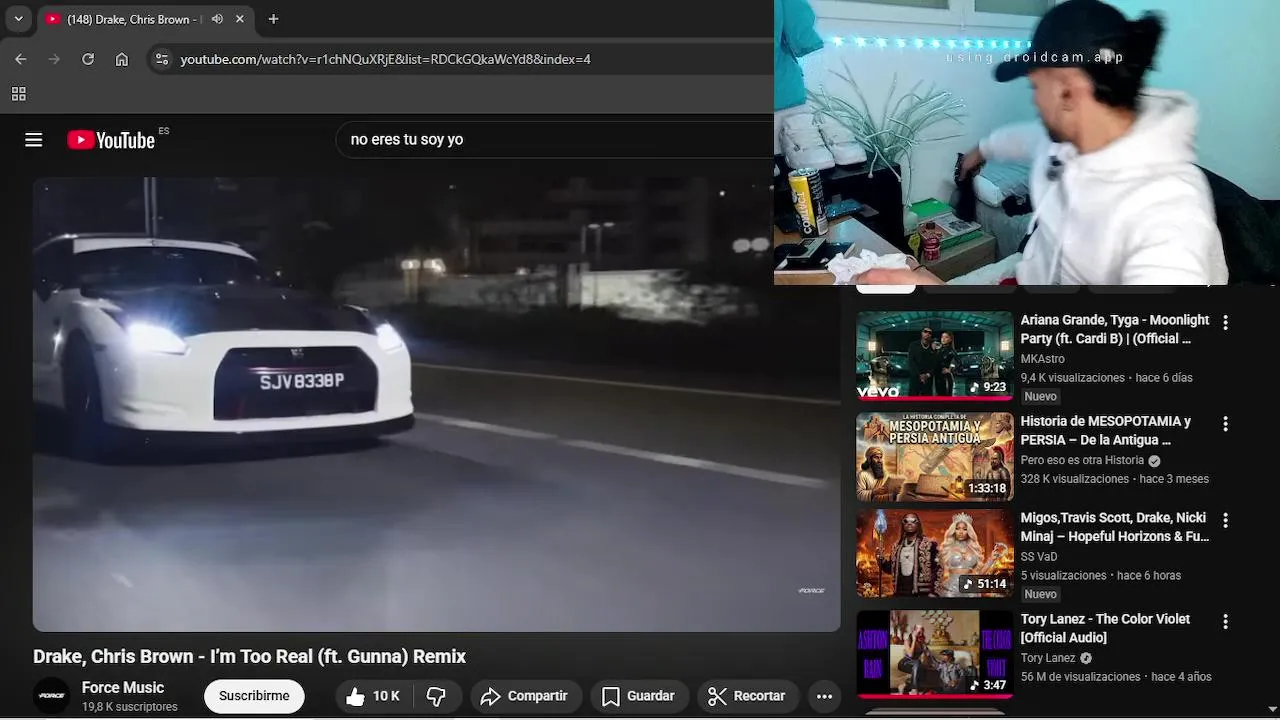Click the Compartir share button
Viewport: 1280px width, 720px height.
pos(524,697)
